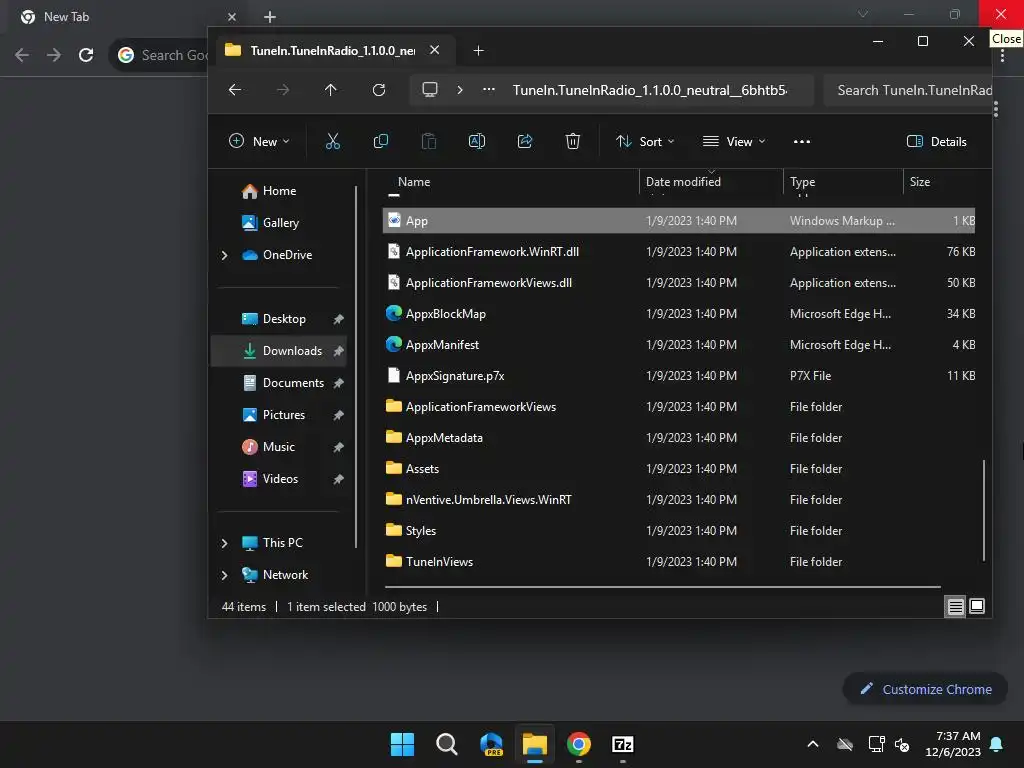Click the Paste clipboard icon
Image resolution: width=1024 pixels, height=768 pixels.
[428, 141]
